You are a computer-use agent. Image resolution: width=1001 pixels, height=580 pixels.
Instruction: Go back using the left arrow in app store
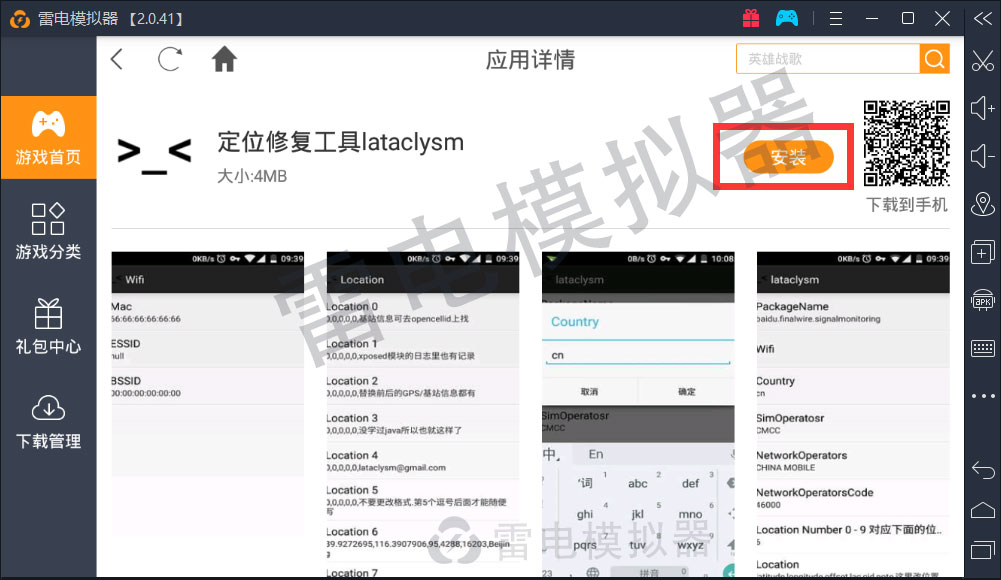coord(117,59)
